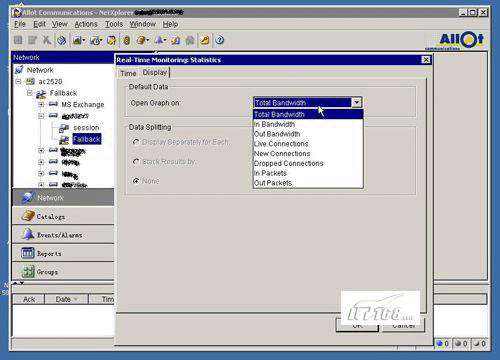Collapse the top Fallback line node
The height and width of the screenshot is (360, 500).
coord(30,93)
